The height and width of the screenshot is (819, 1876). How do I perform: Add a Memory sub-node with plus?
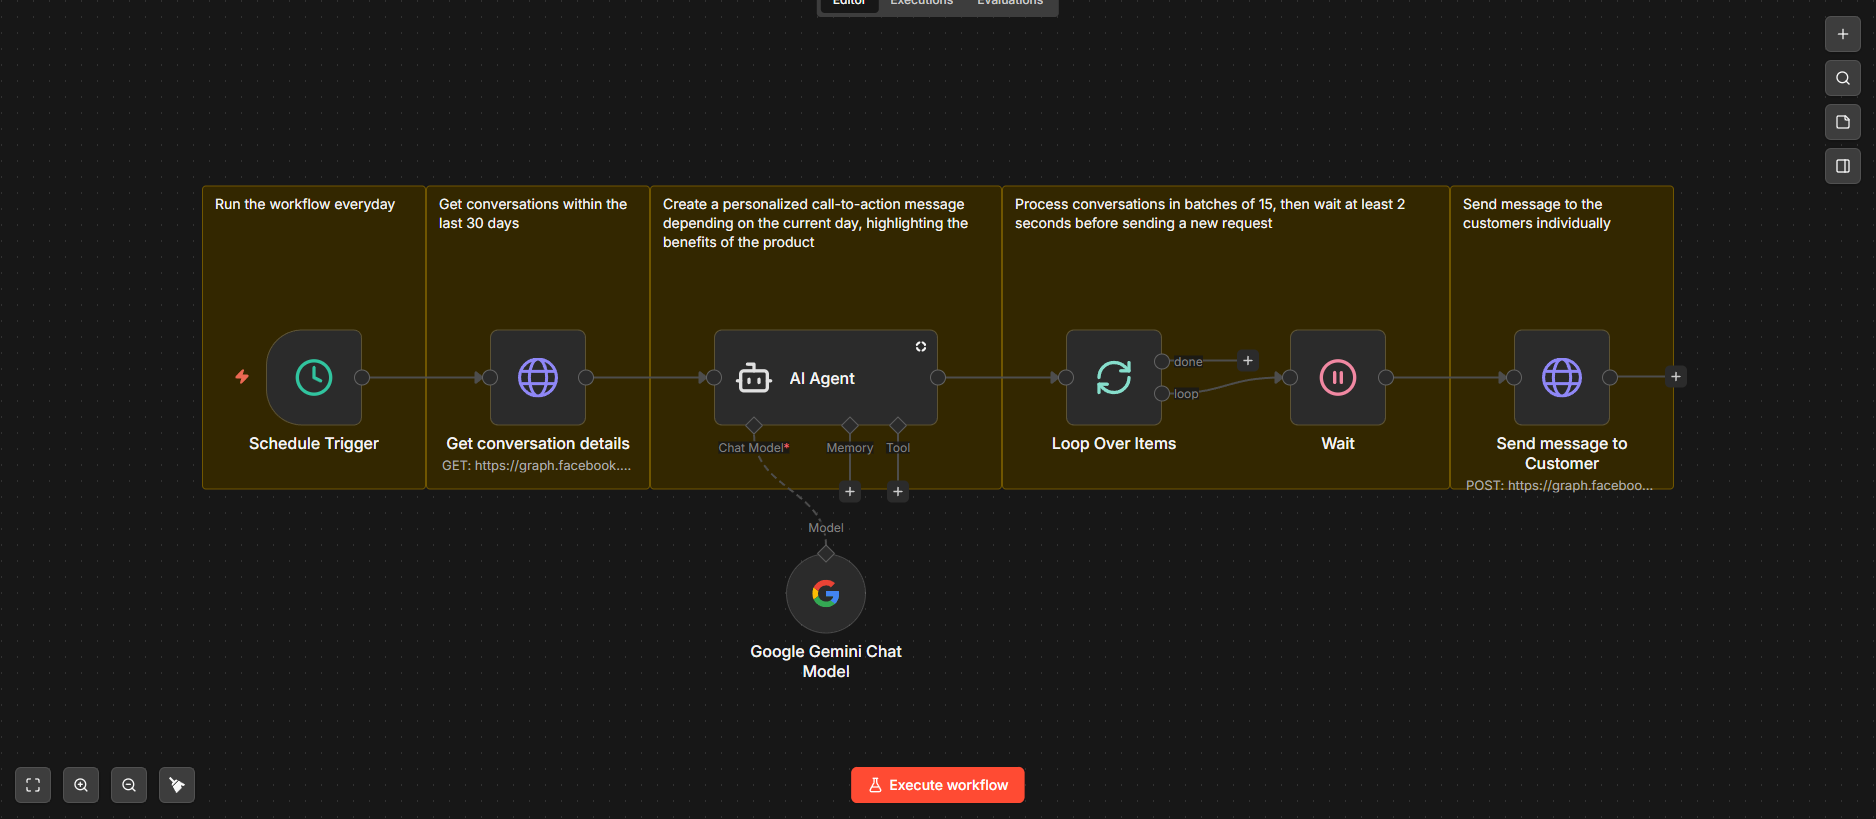coord(850,491)
